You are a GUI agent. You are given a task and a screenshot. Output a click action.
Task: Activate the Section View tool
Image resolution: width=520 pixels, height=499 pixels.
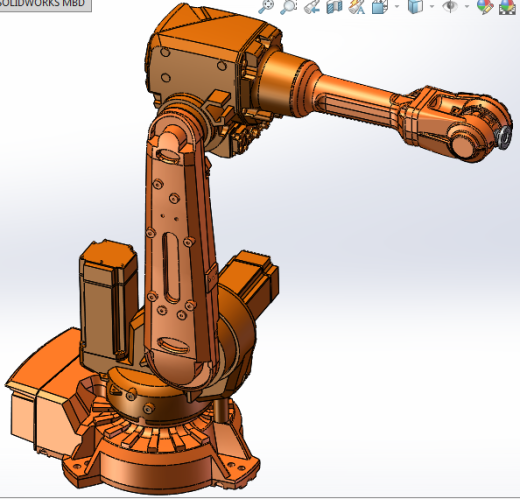pyautogui.click(x=334, y=7)
